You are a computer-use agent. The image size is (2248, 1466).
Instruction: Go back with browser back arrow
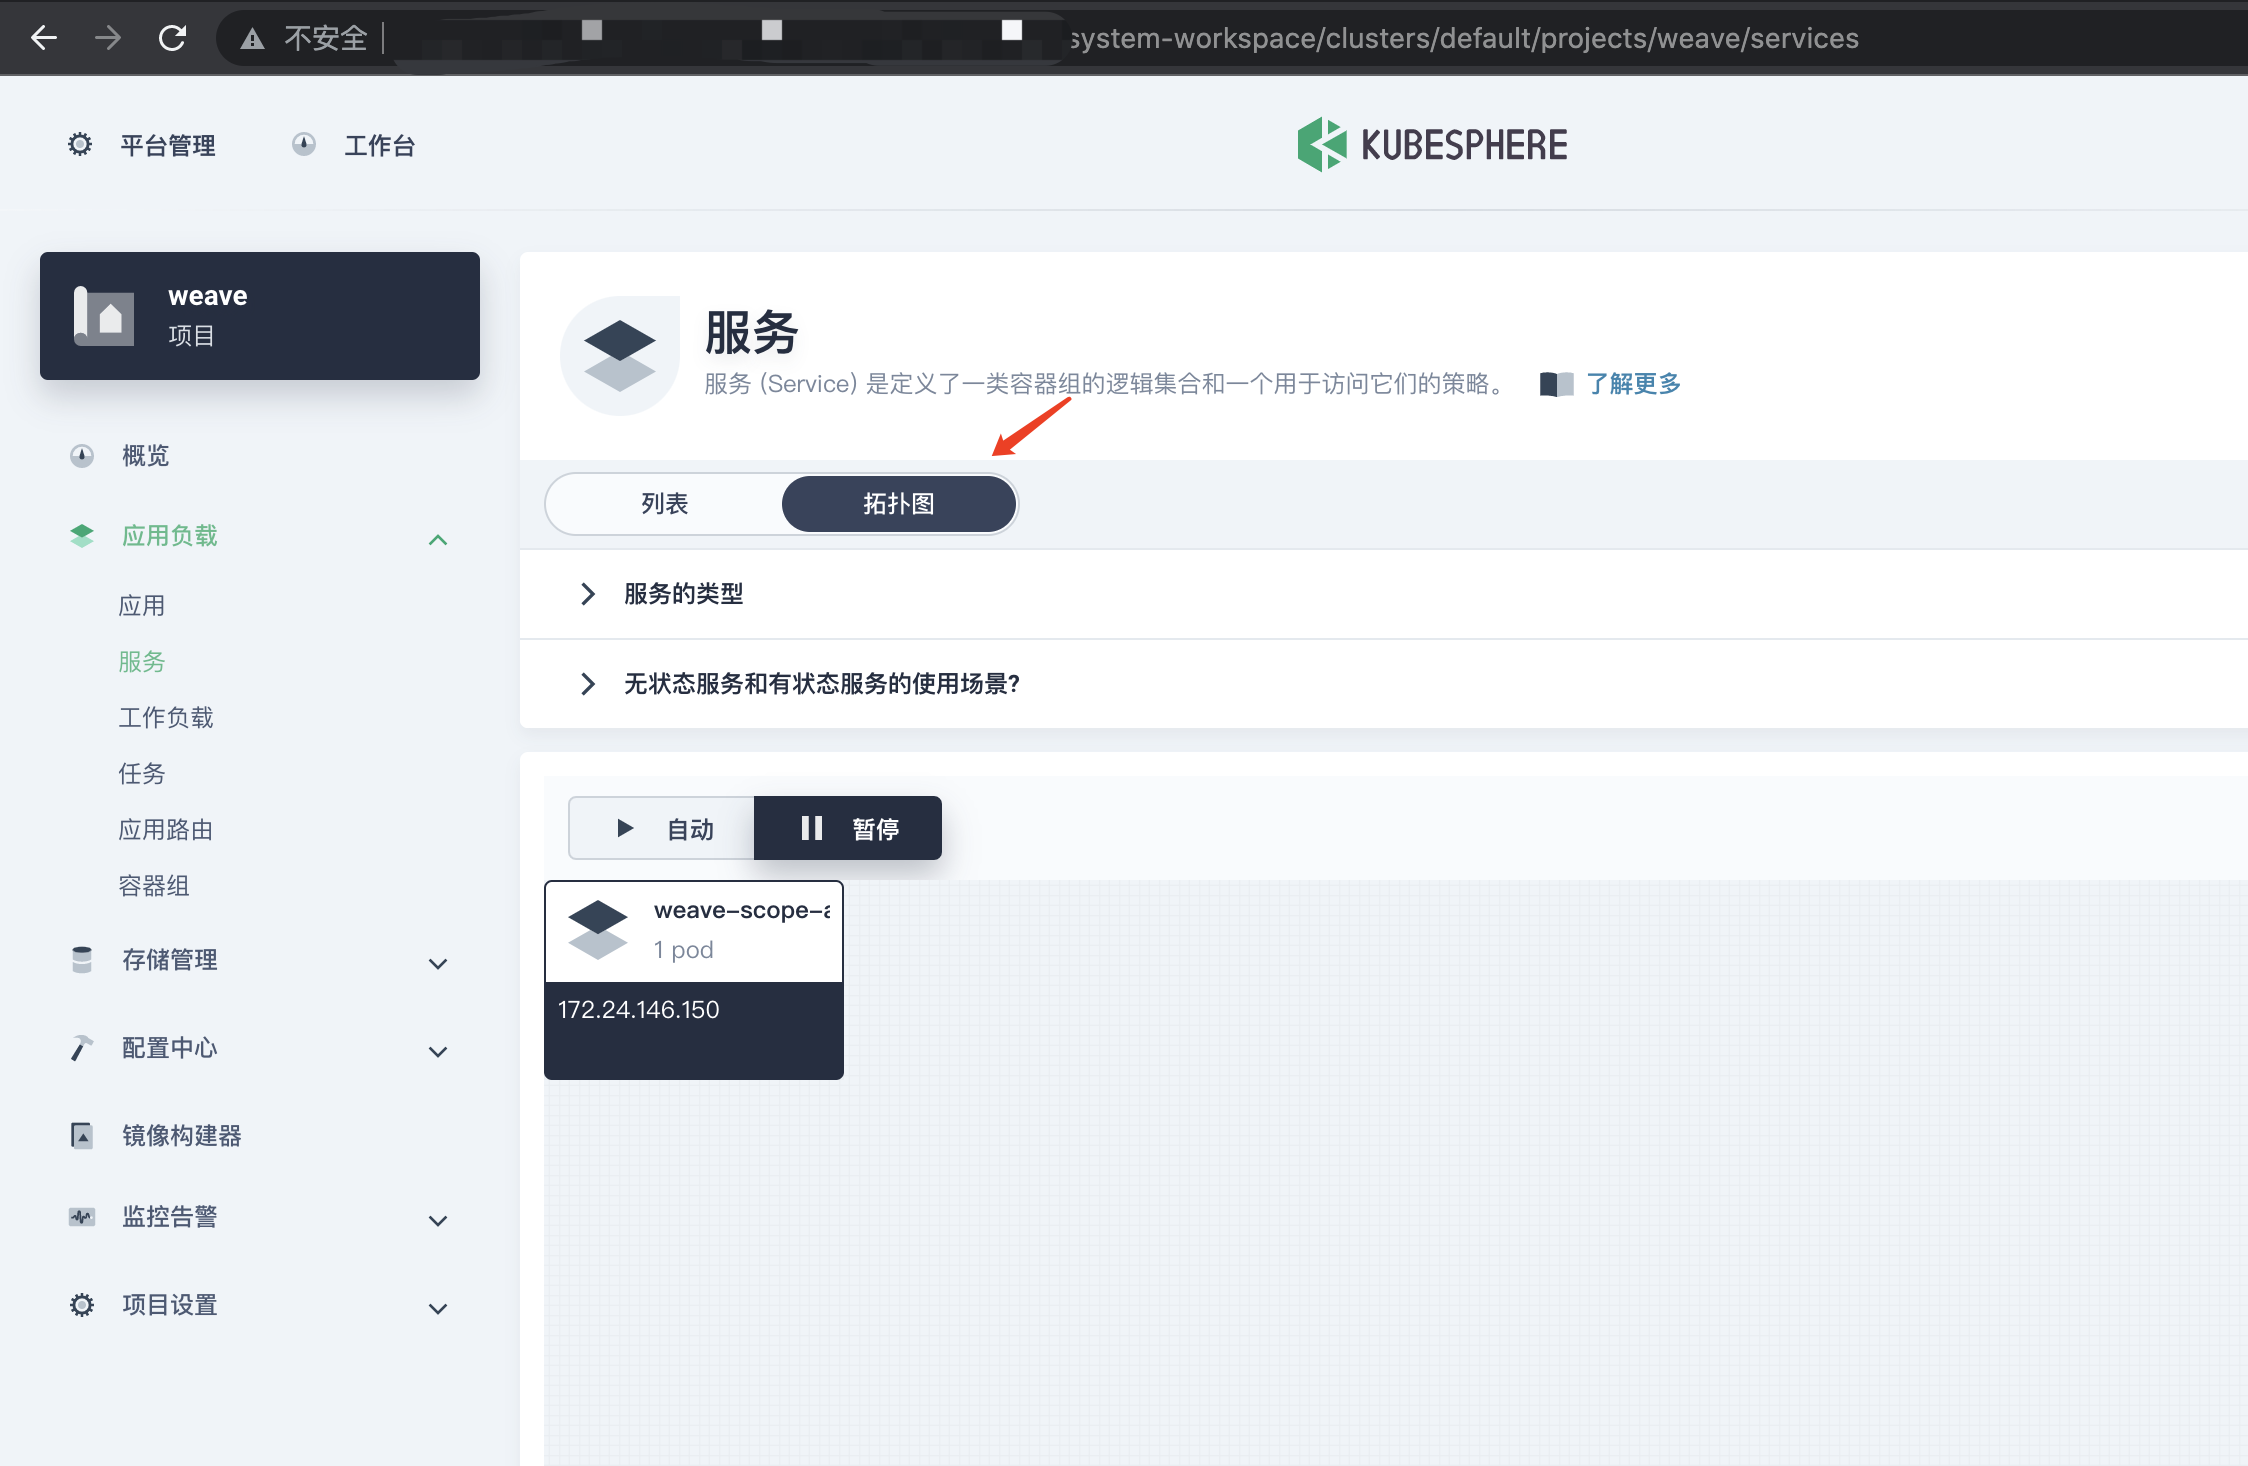(x=44, y=38)
